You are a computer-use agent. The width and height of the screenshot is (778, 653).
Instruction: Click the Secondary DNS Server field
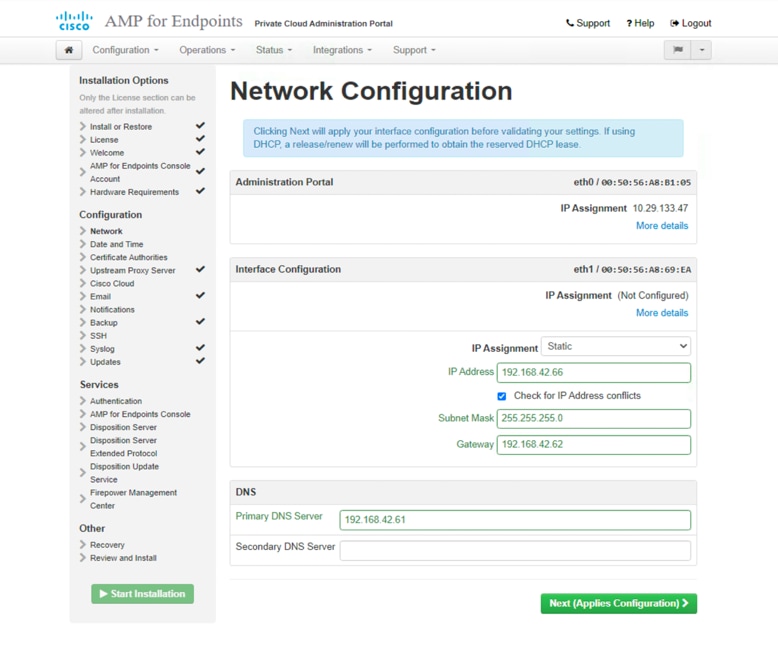pos(515,551)
